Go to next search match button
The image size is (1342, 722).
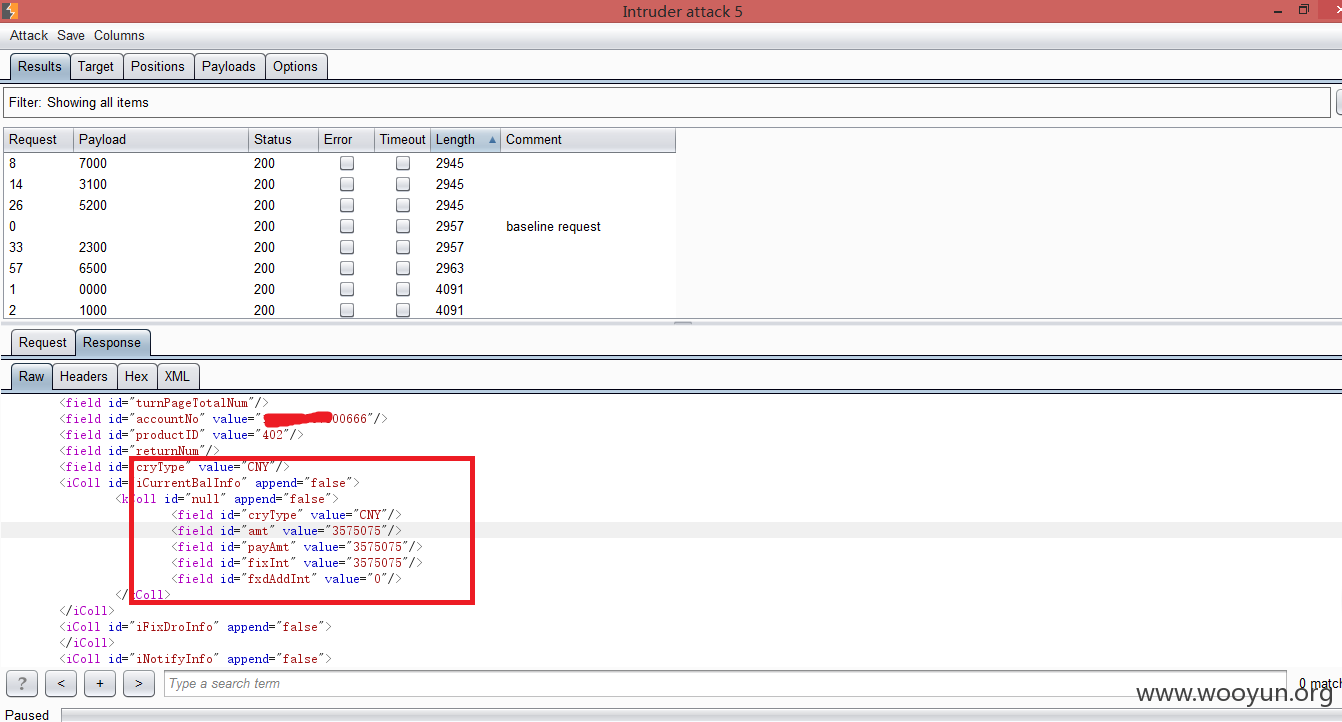(x=139, y=684)
